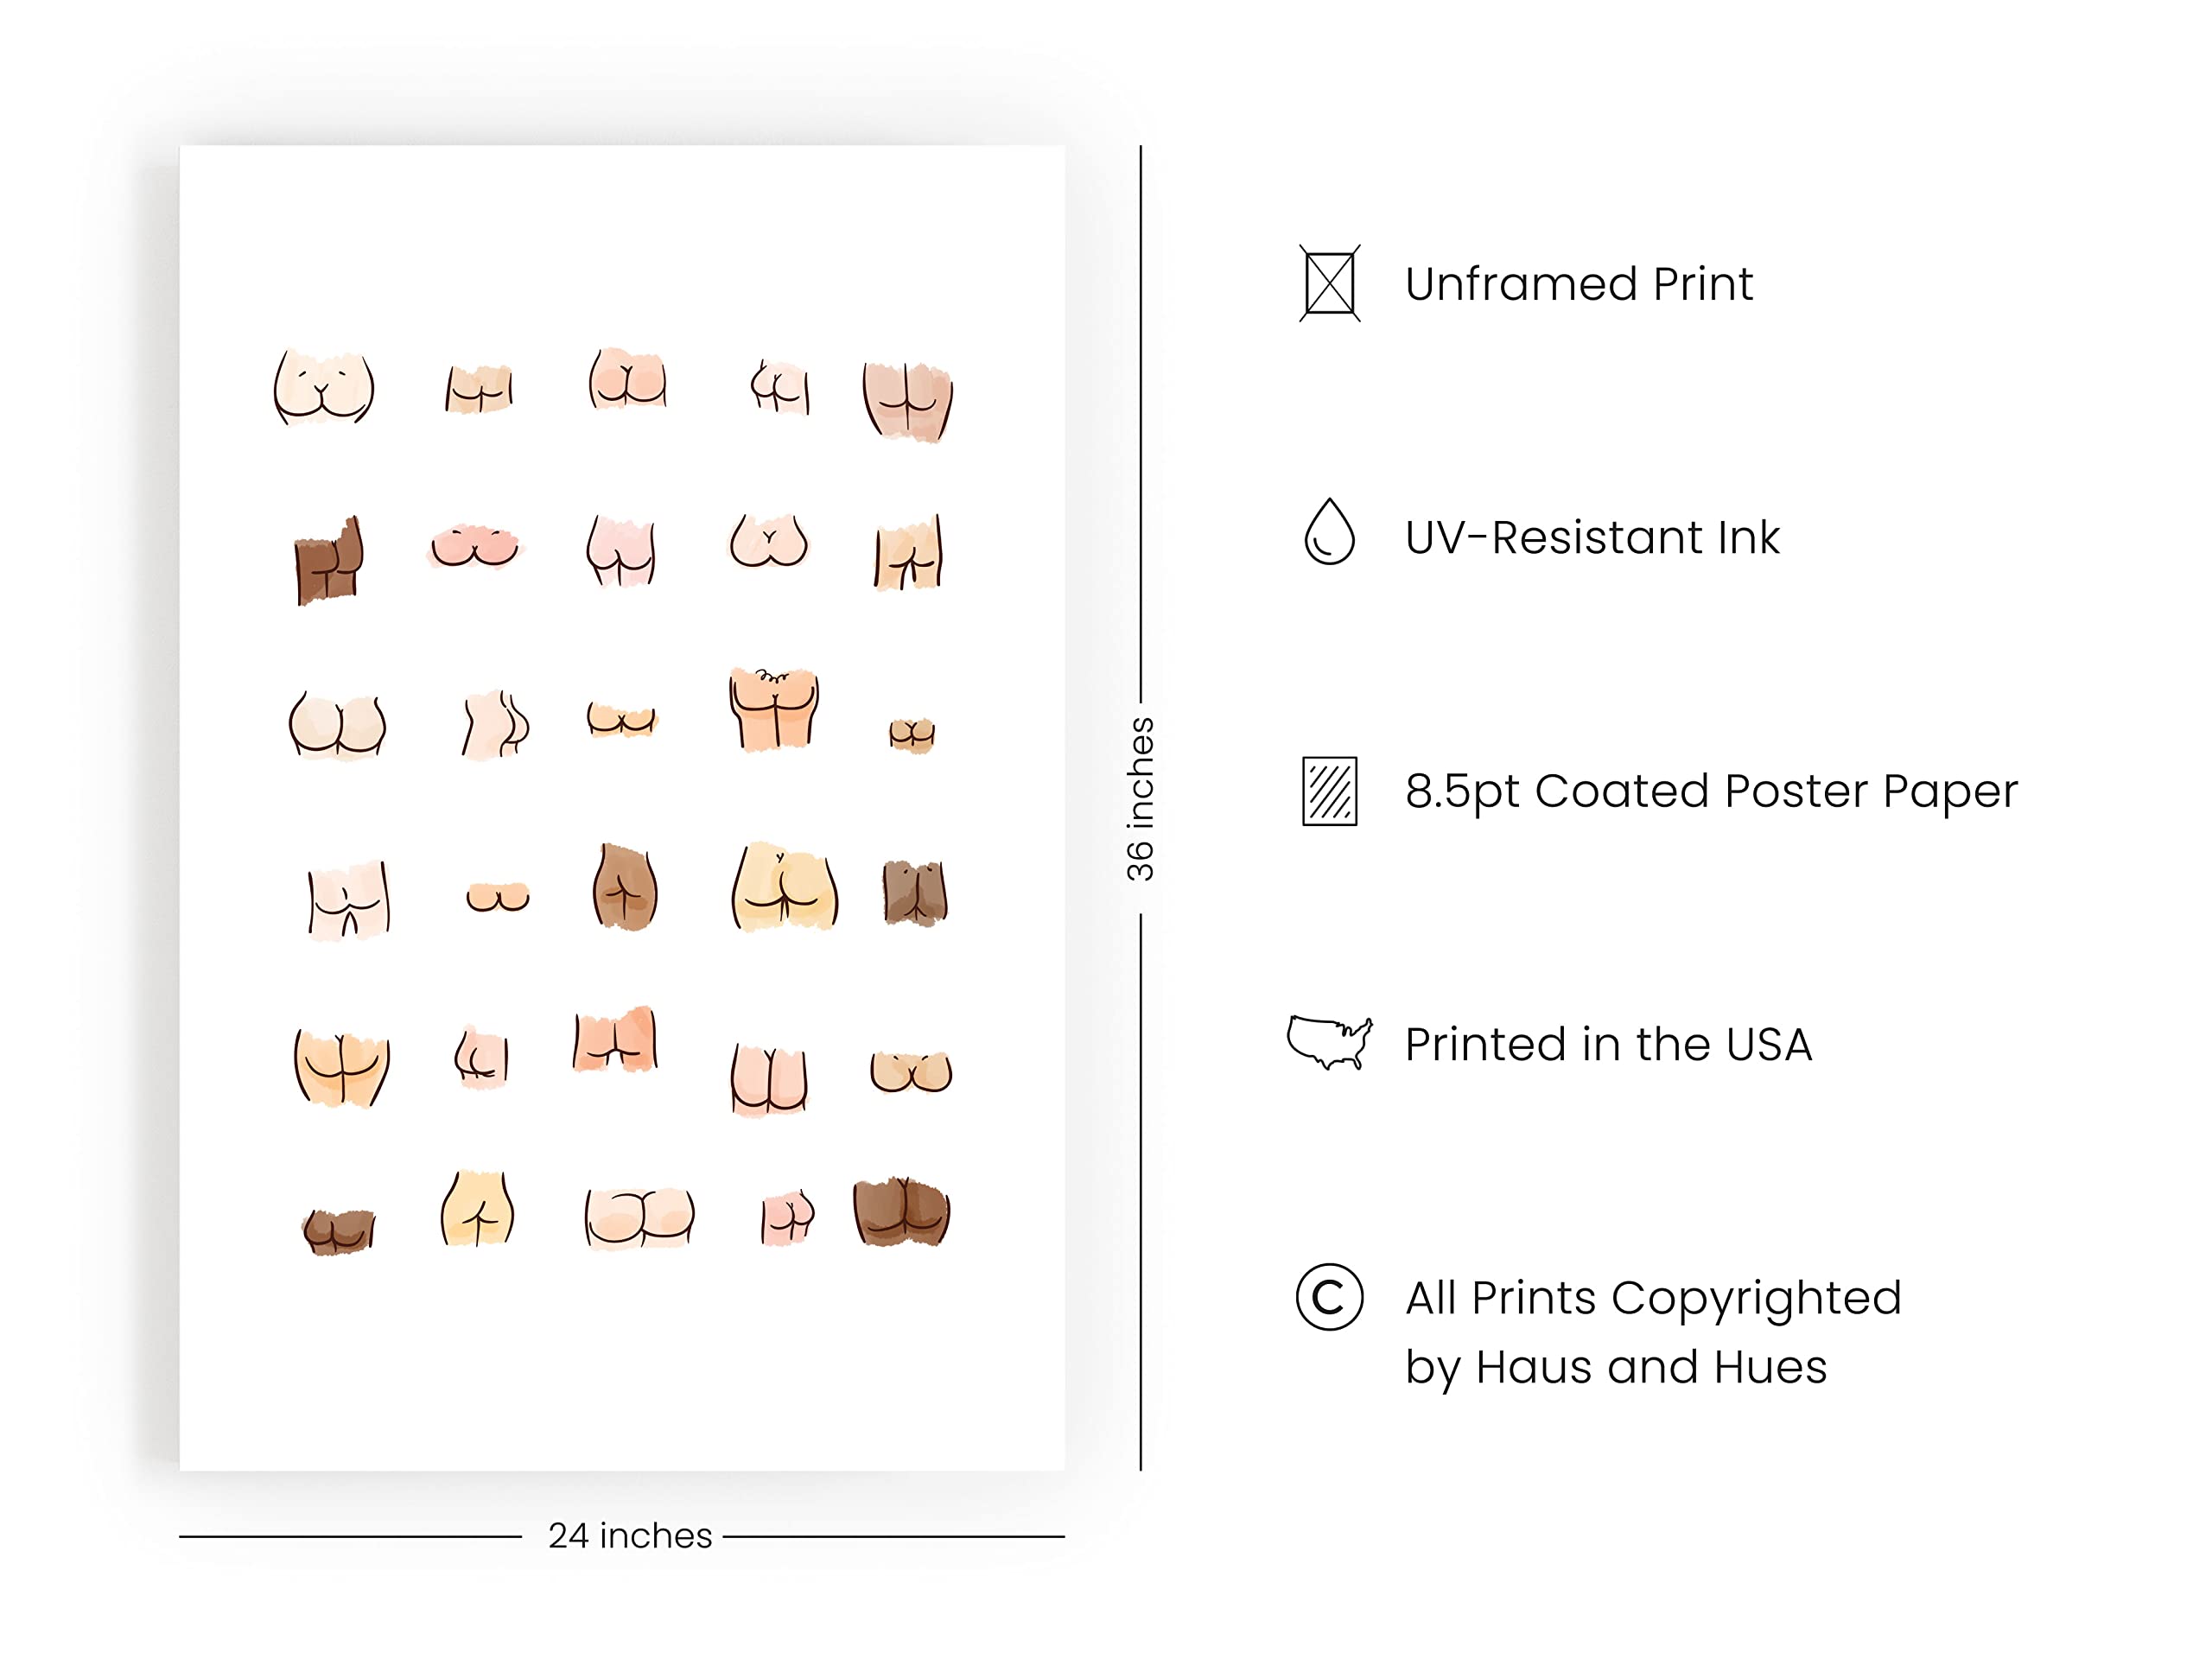Click the dark brown illustration in second row
Image resolution: width=2212 pixels, height=1659 pixels.
point(329,561)
